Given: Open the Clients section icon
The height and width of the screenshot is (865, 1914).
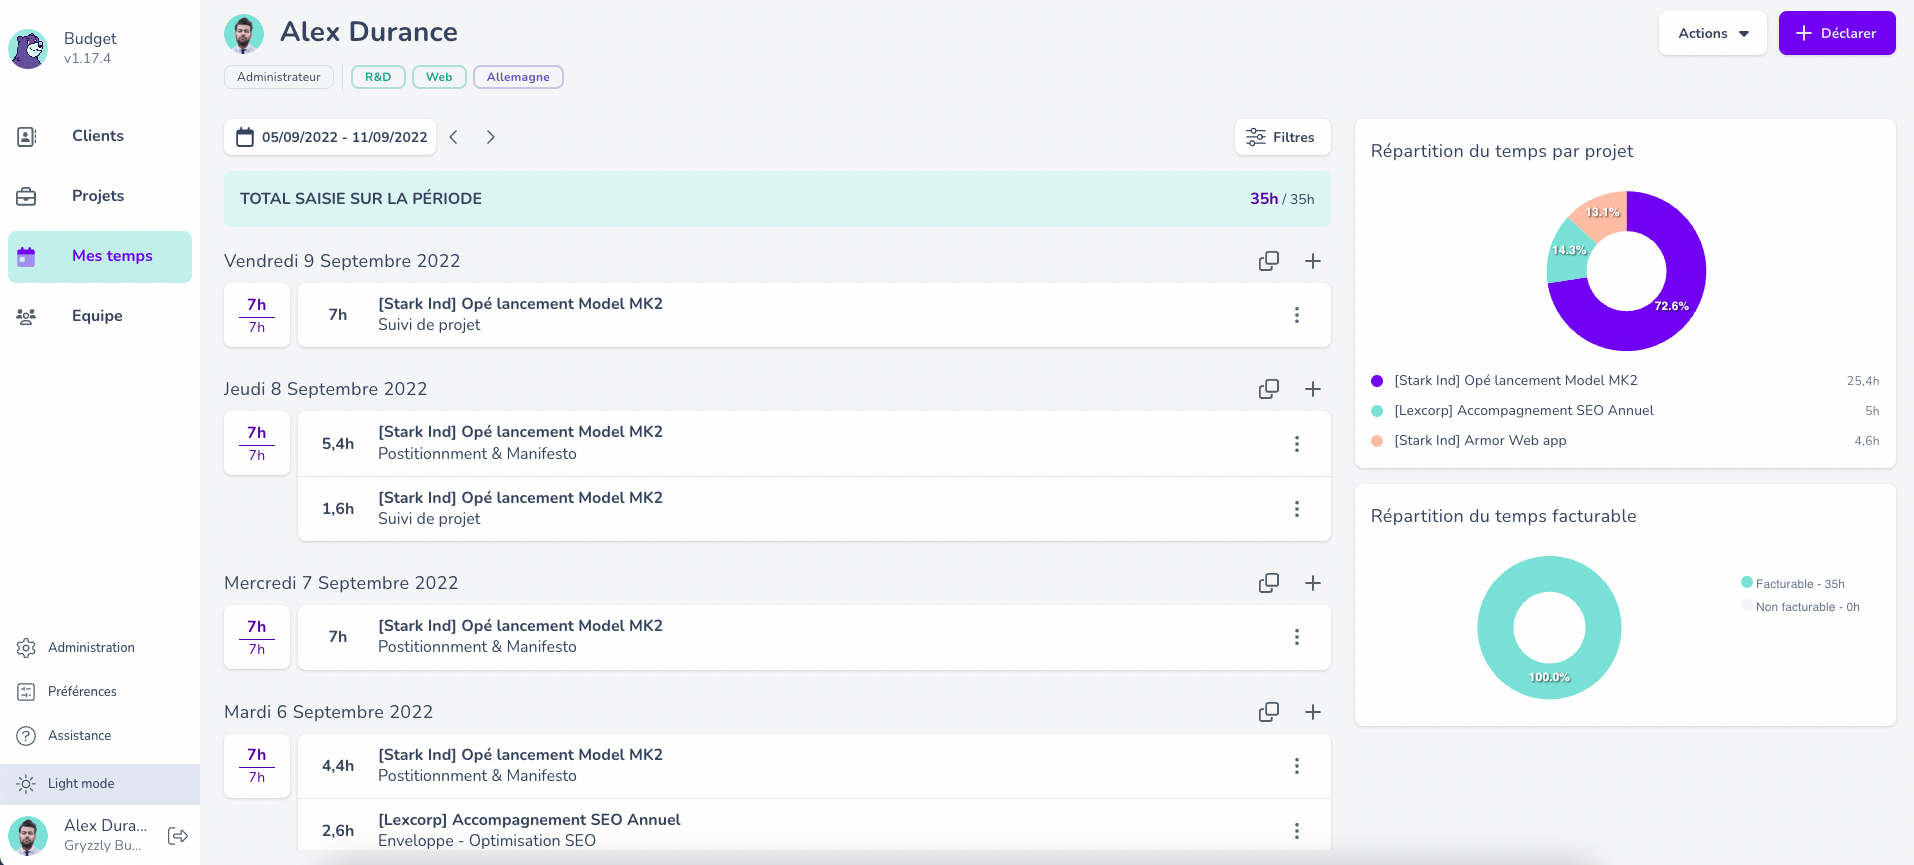Looking at the screenshot, I should 27,137.
